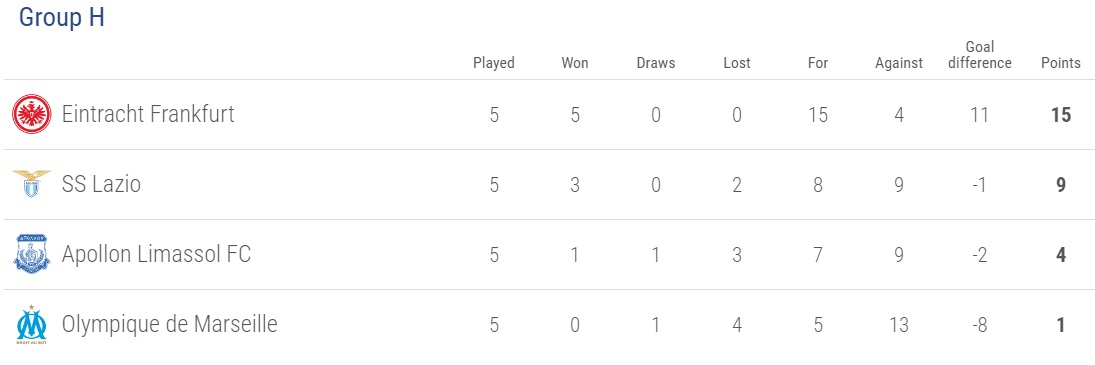The width and height of the screenshot is (1095, 365).
Task: Click the Draws column header
Action: (x=656, y=63)
